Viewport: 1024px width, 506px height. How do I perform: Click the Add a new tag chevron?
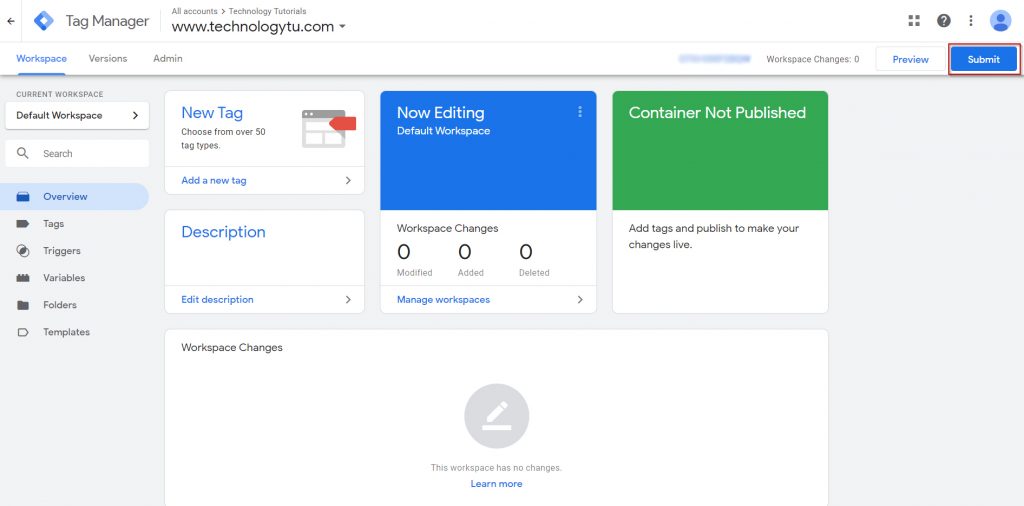point(348,180)
